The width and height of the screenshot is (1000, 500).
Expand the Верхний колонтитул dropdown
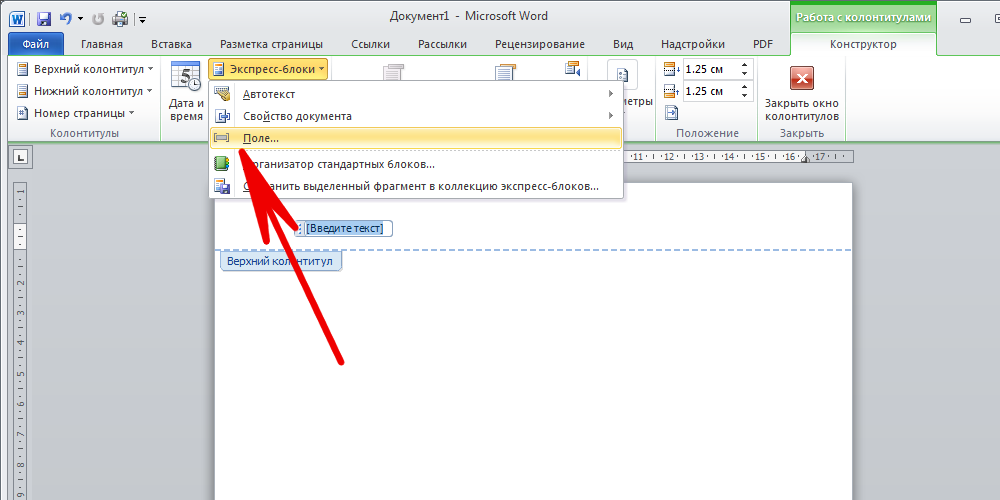[85, 69]
